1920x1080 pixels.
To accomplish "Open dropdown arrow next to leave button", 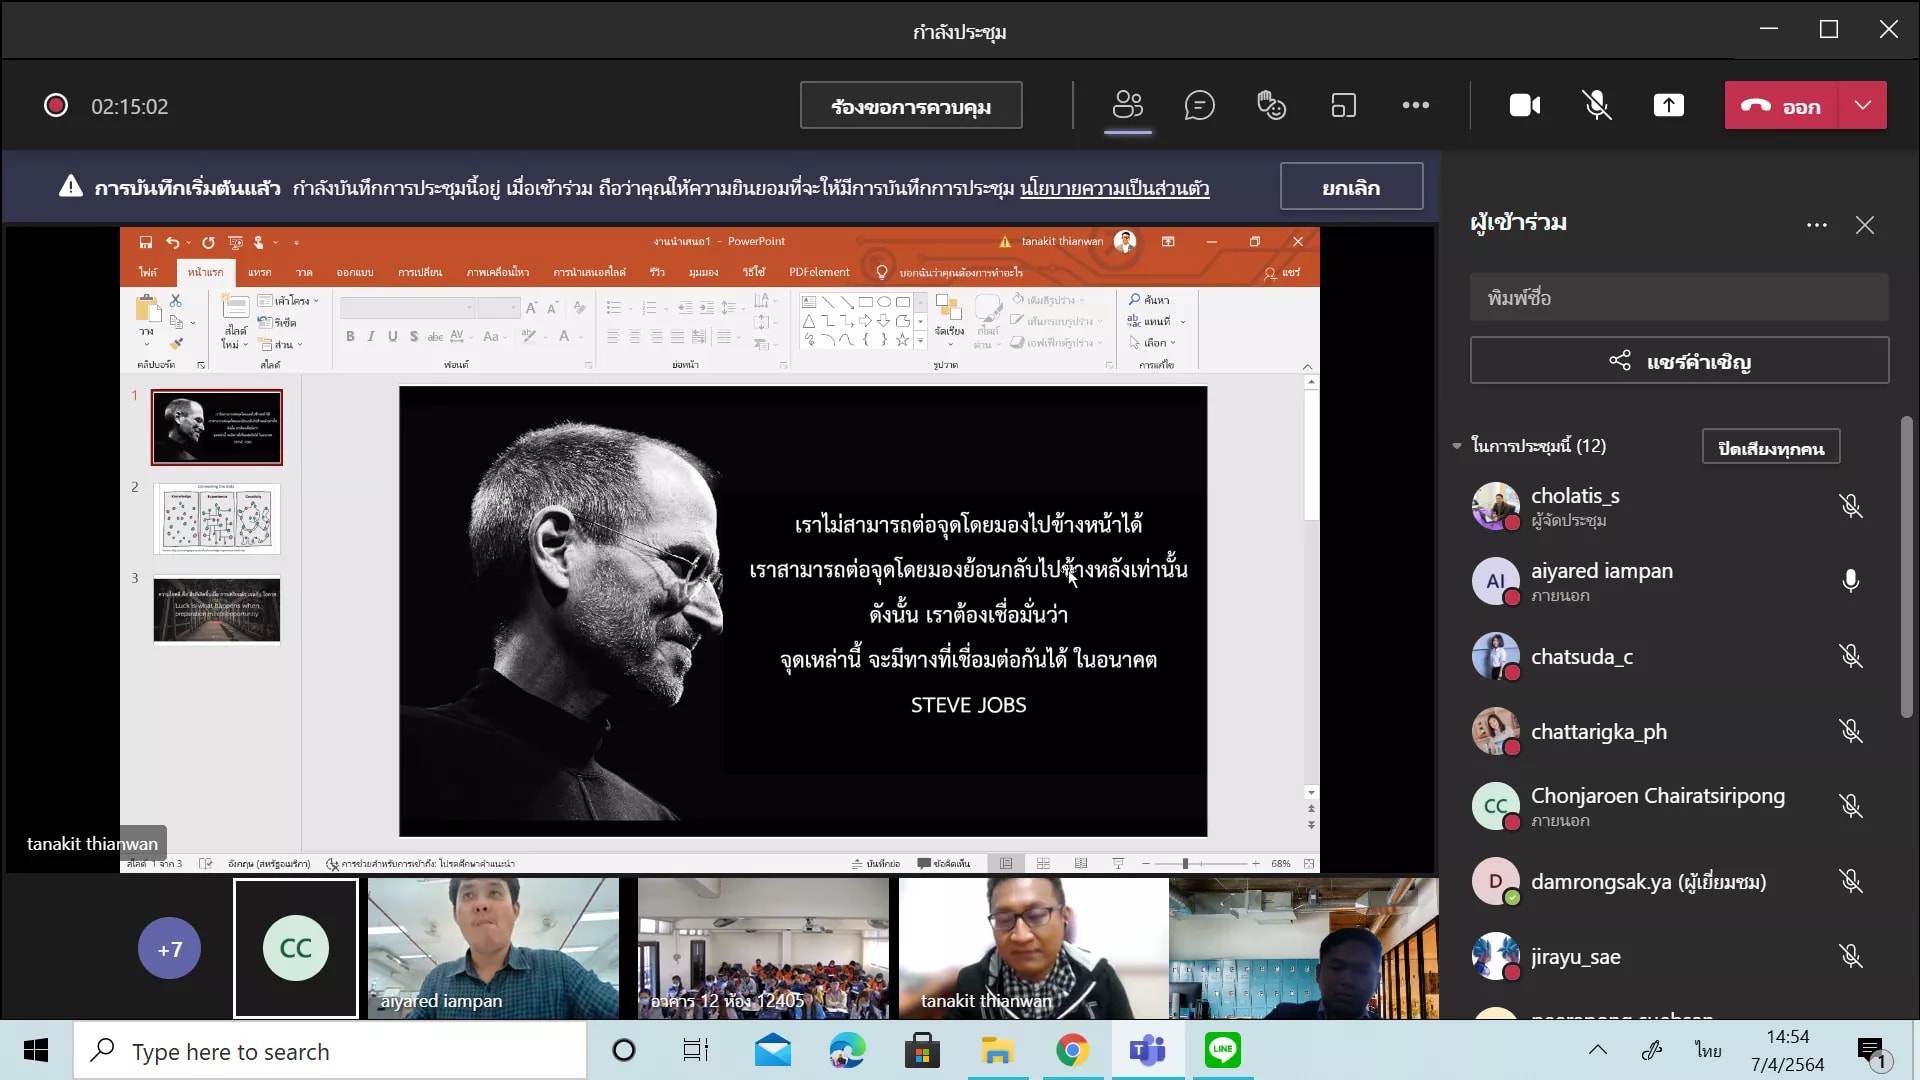I will click(1862, 105).
